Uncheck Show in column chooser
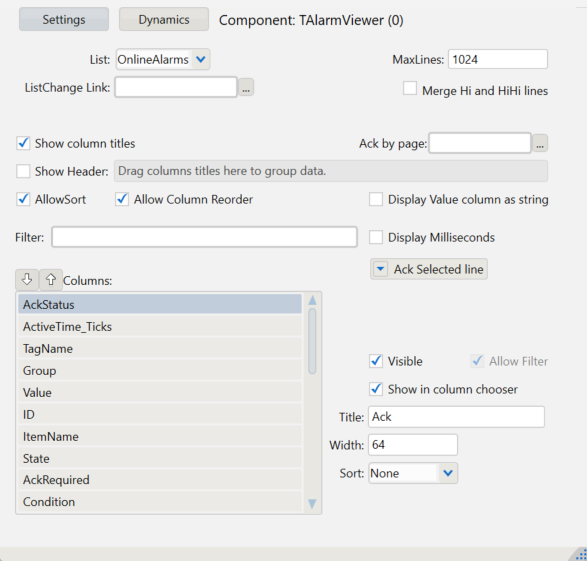The height and width of the screenshot is (561, 587). pyautogui.click(x=376, y=389)
